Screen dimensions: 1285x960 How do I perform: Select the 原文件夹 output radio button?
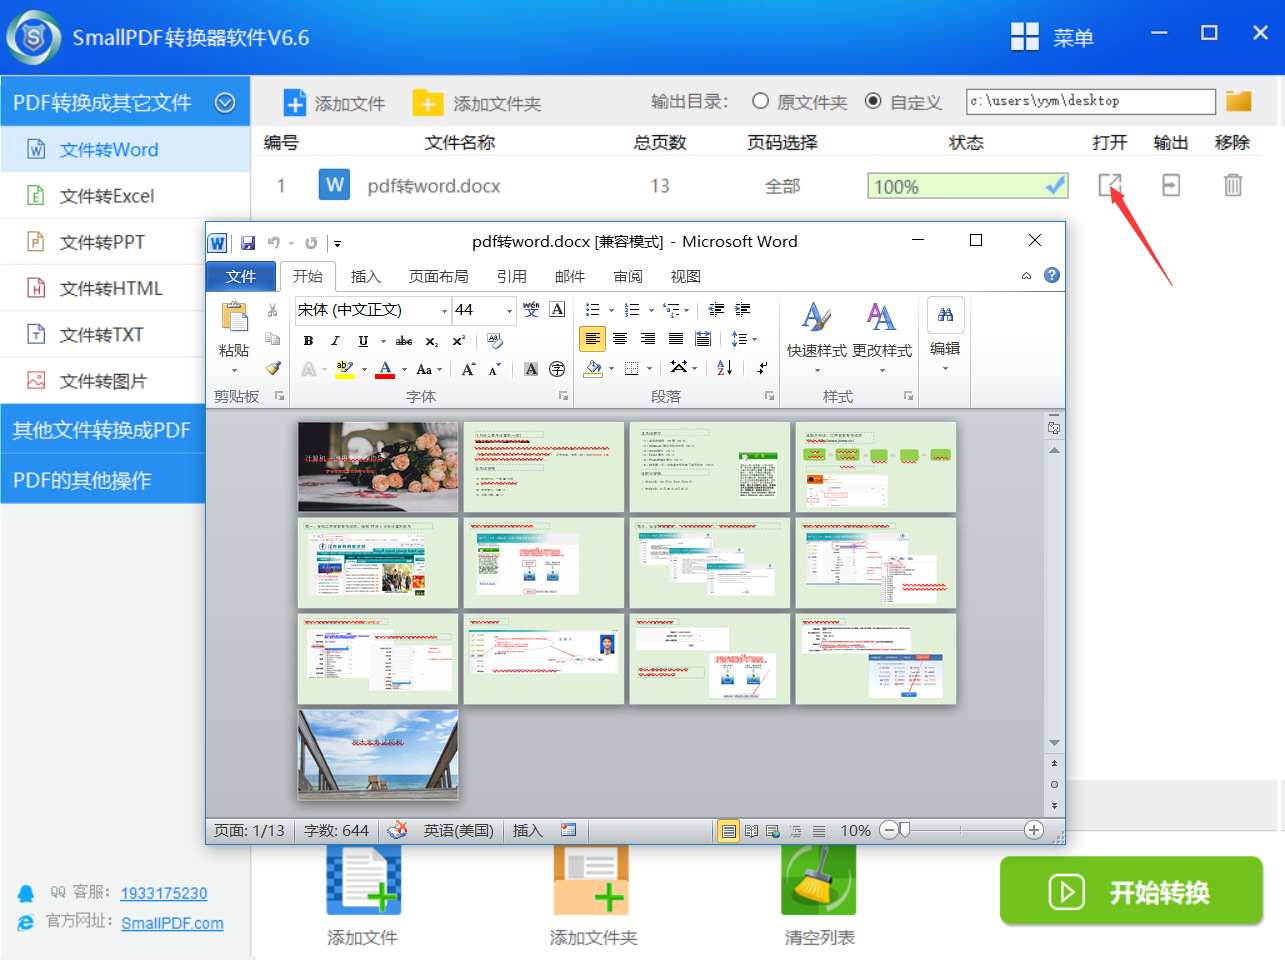760,101
